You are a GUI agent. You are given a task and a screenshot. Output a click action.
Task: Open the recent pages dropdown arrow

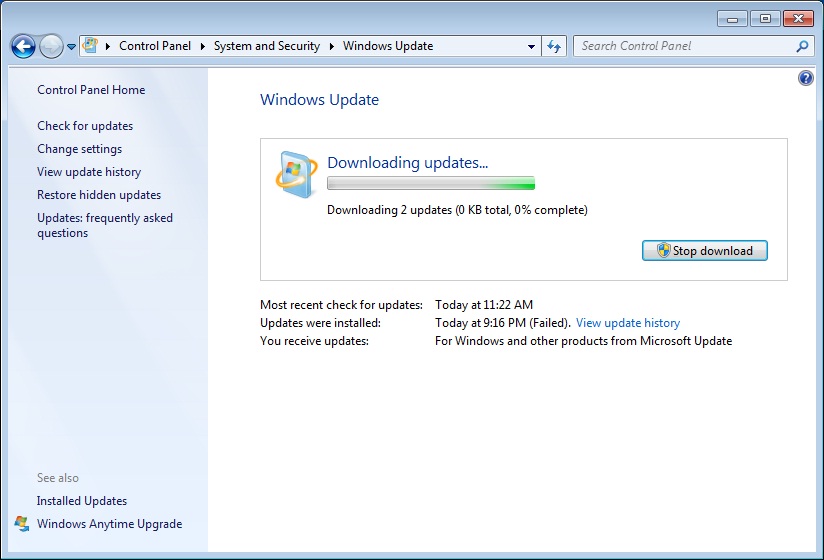click(x=71, y=47)
